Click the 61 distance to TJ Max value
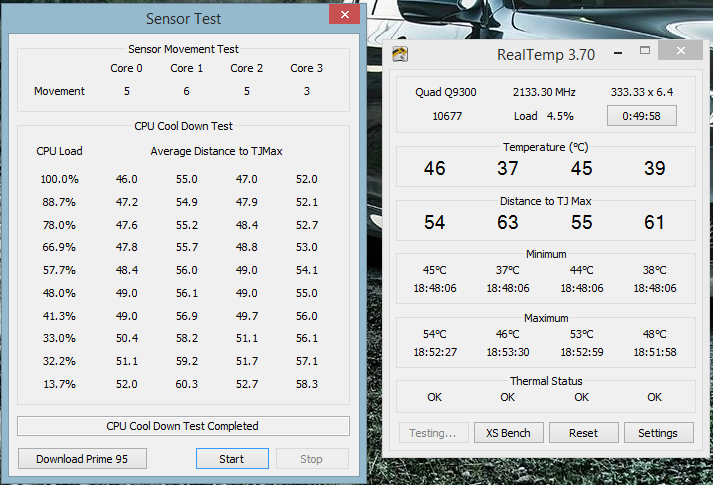Viewport: 713px width, 485px height. pyautogui.click(x=654, y=222)
